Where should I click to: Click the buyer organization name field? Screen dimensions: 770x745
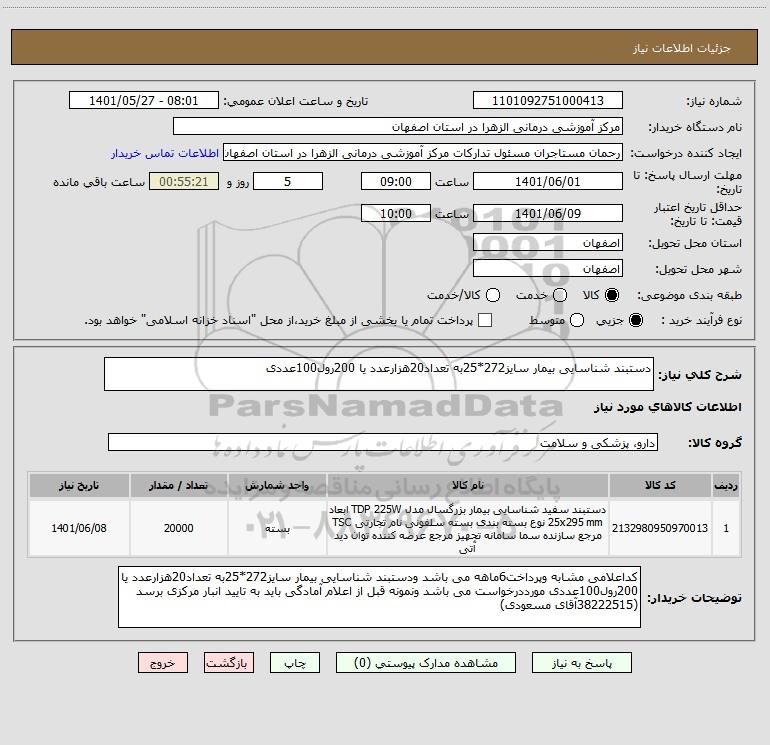tap(398, 127)
